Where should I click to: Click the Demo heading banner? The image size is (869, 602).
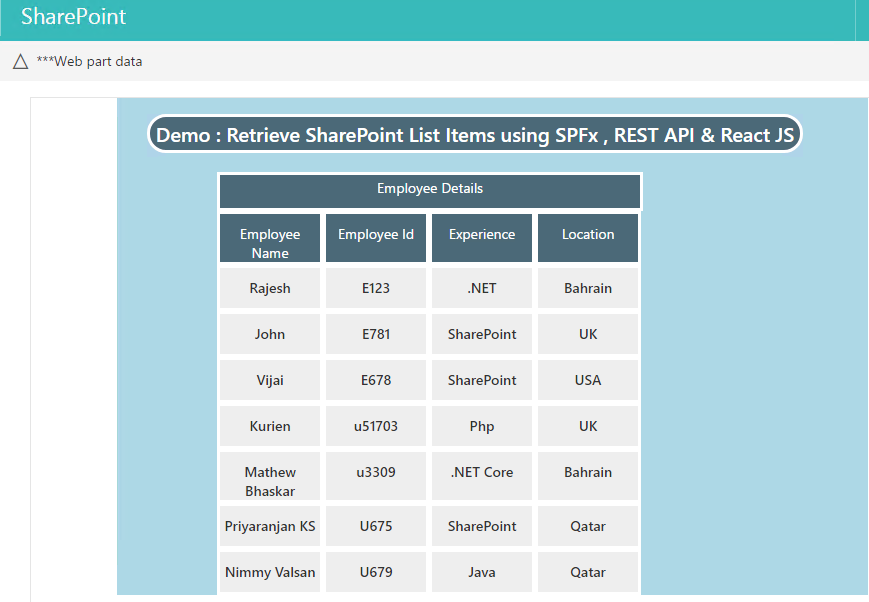[x=475, y=135]
